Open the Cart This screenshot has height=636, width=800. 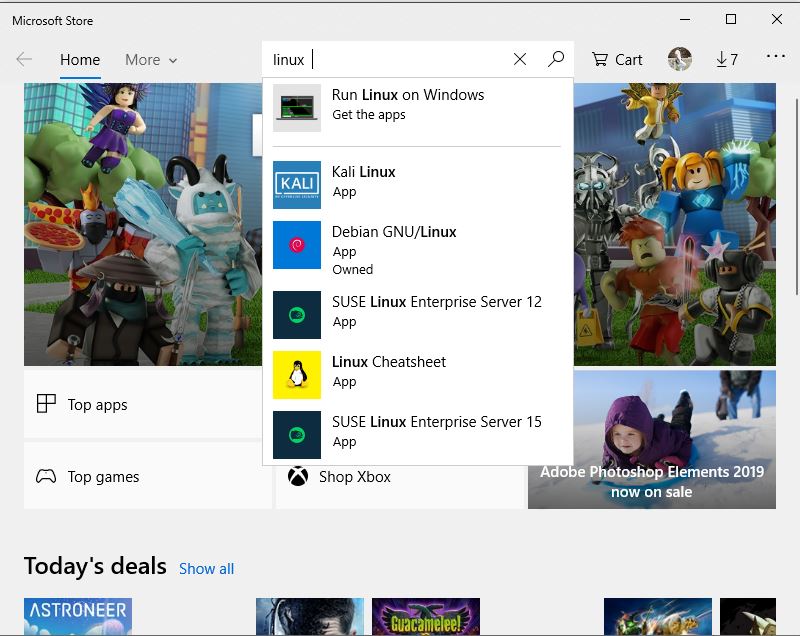617,59
